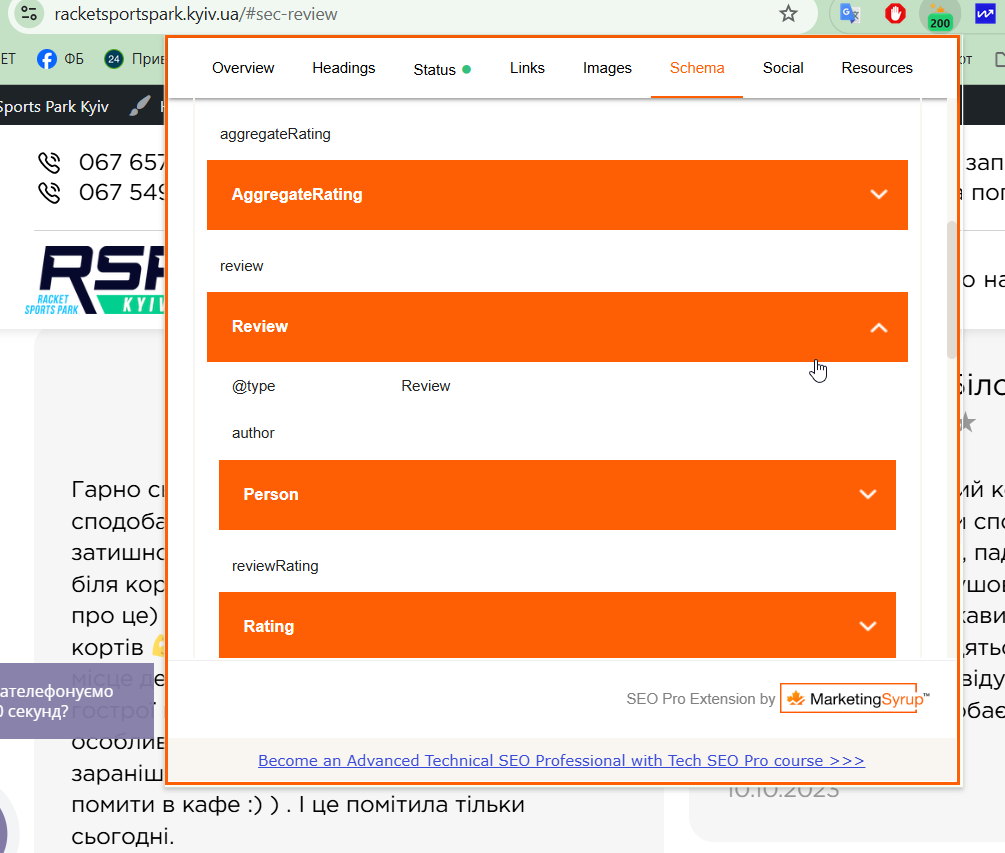Expand the Person section chevron

[868, 494]
